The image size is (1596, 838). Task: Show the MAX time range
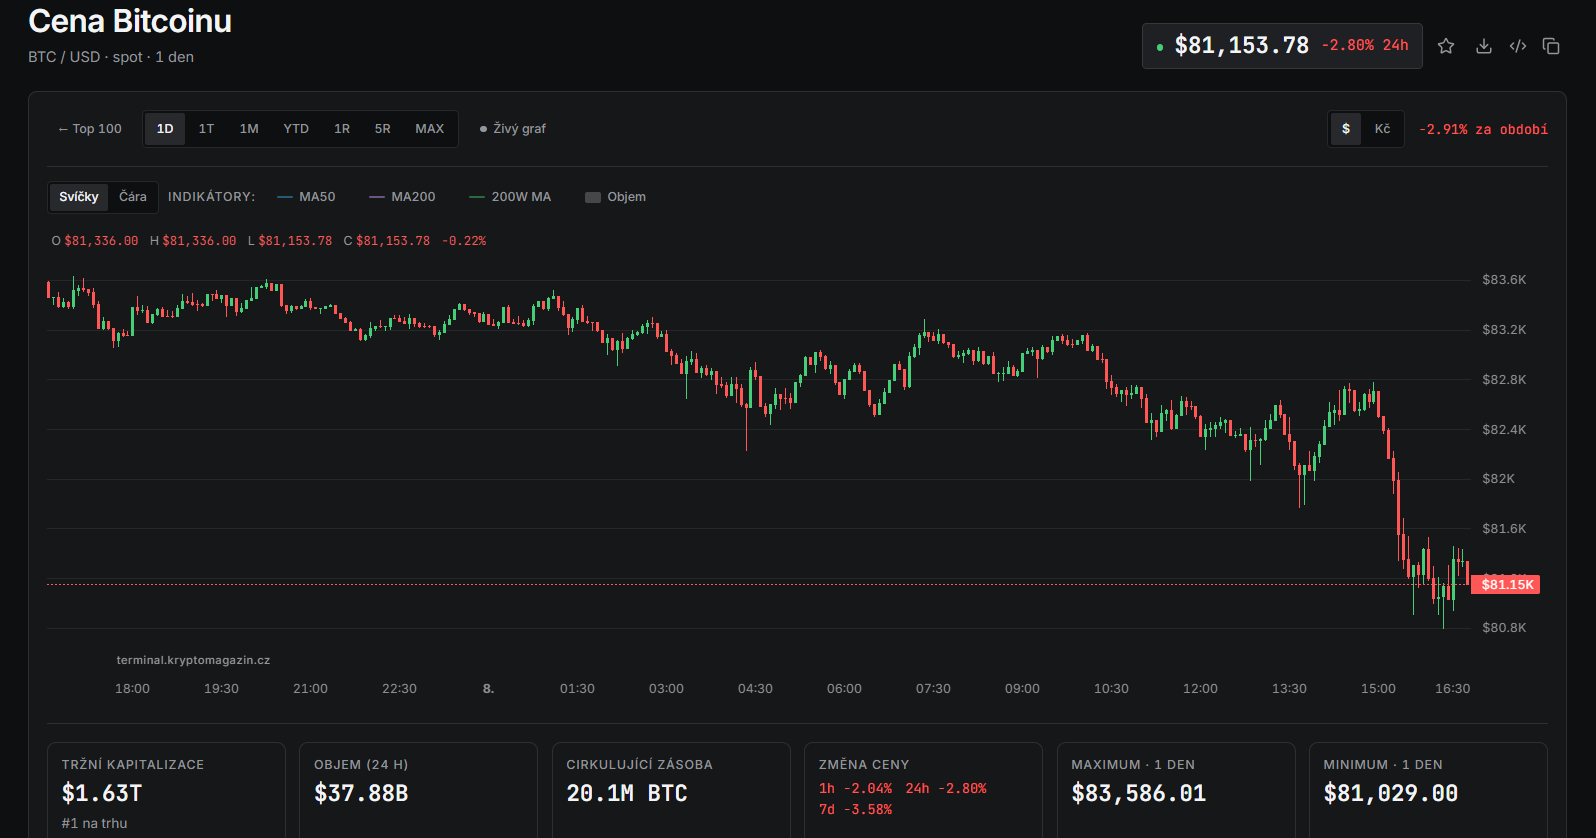pos(430,129)
